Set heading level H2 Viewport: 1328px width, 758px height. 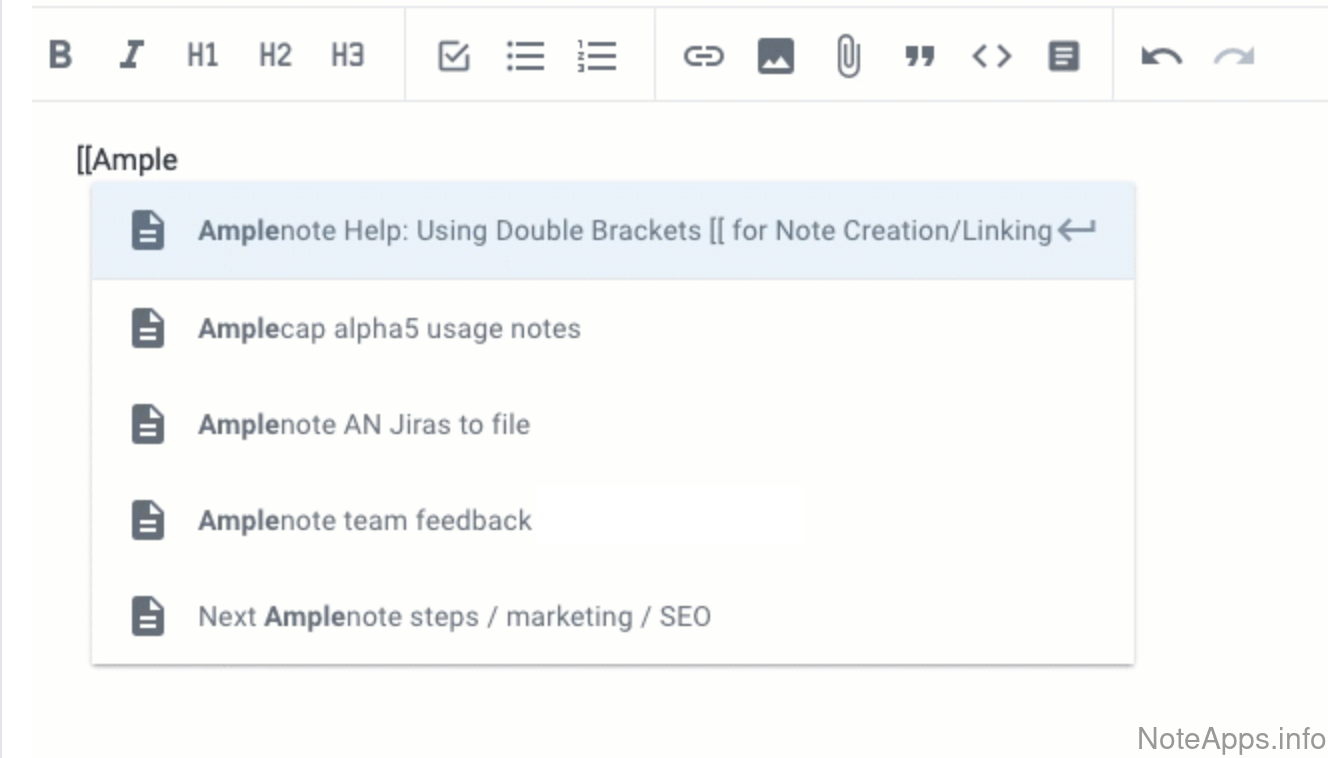click(x=275, y=55)
